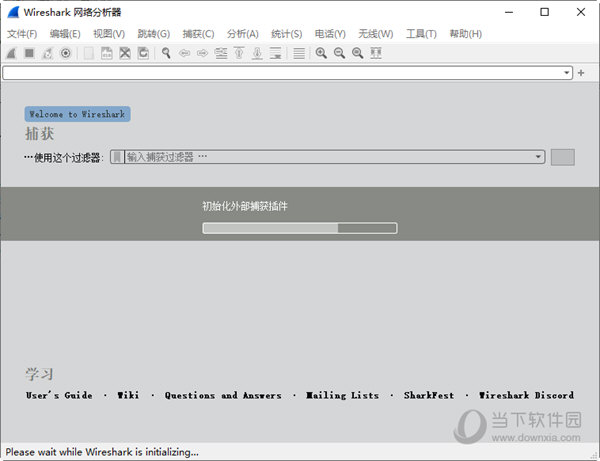Click the 学习 section heading
The height and width of the screenshot is (461, 600).
pyautogui.click(x=39, y=374)
